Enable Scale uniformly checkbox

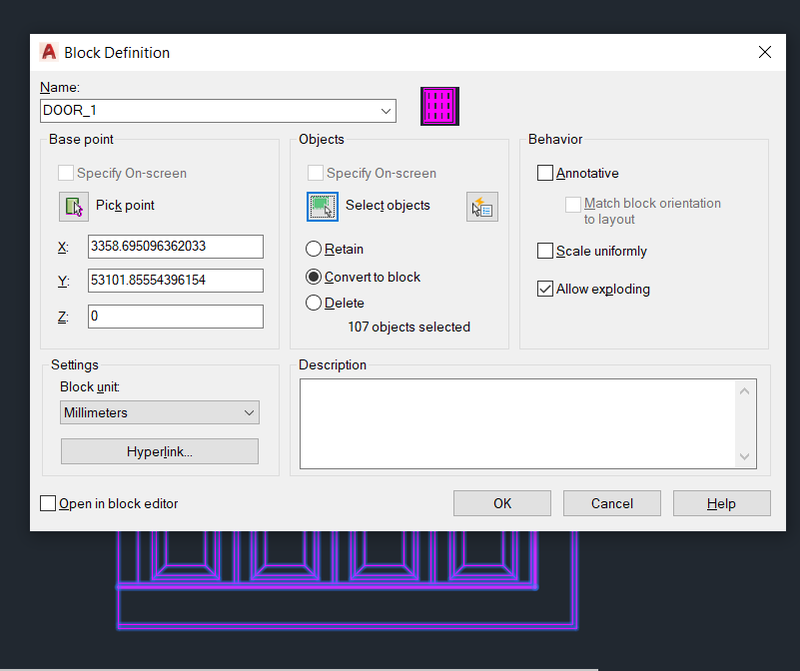pos(545,251)
